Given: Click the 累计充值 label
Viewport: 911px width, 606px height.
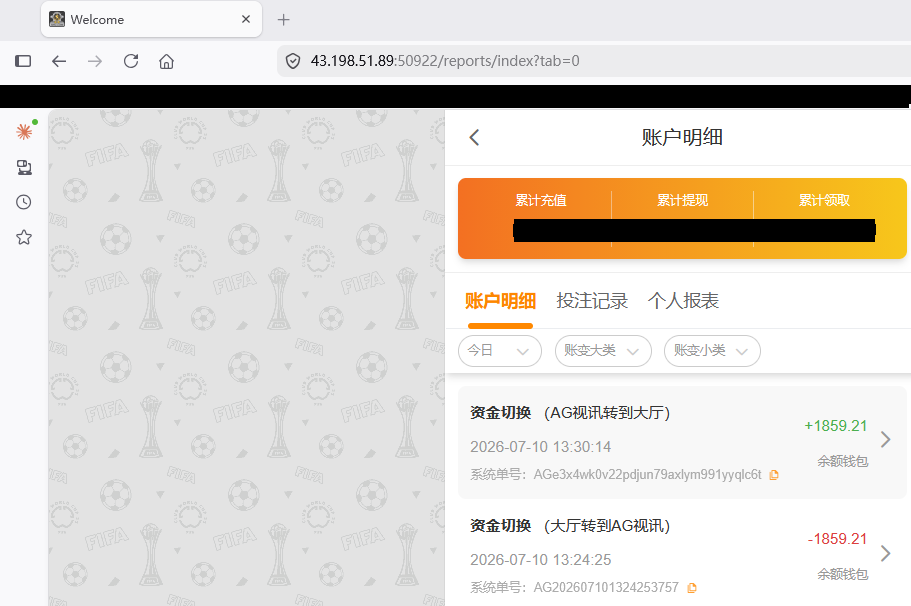Looking at the screenshot, I should (x=541, y=200).
